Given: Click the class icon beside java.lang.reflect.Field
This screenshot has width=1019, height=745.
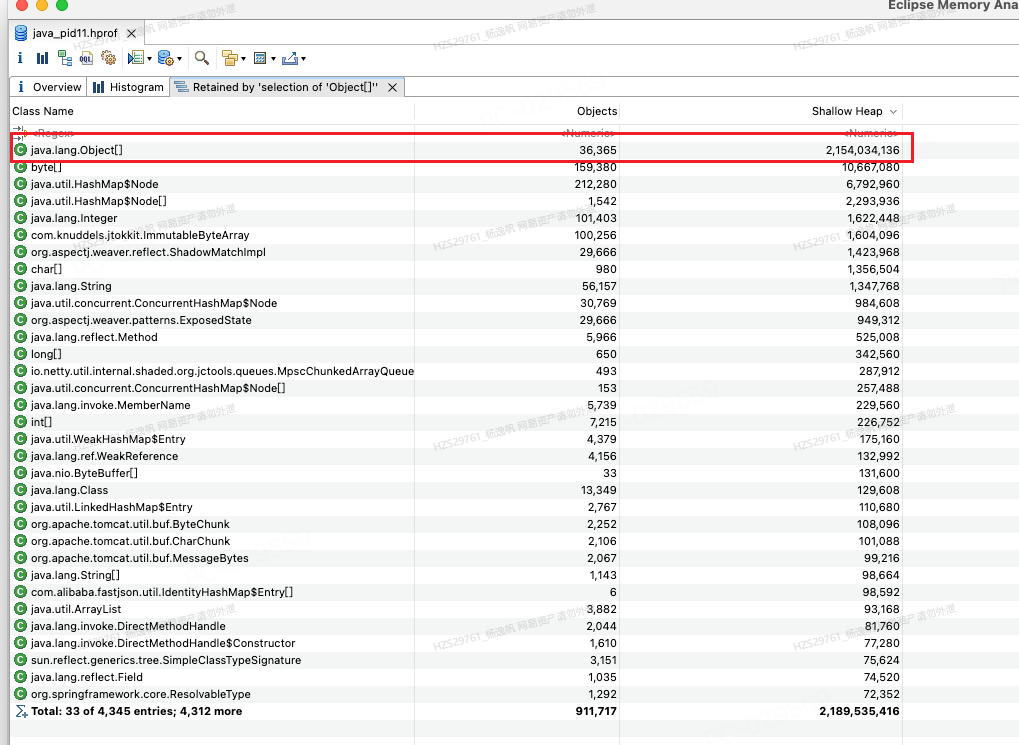Looking at the screenshot, I should coord(20,677).
